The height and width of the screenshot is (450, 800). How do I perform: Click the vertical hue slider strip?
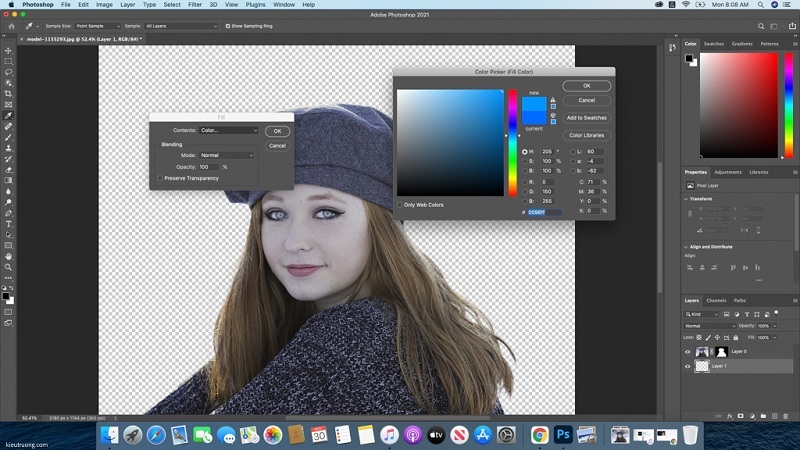coord(512,142)
